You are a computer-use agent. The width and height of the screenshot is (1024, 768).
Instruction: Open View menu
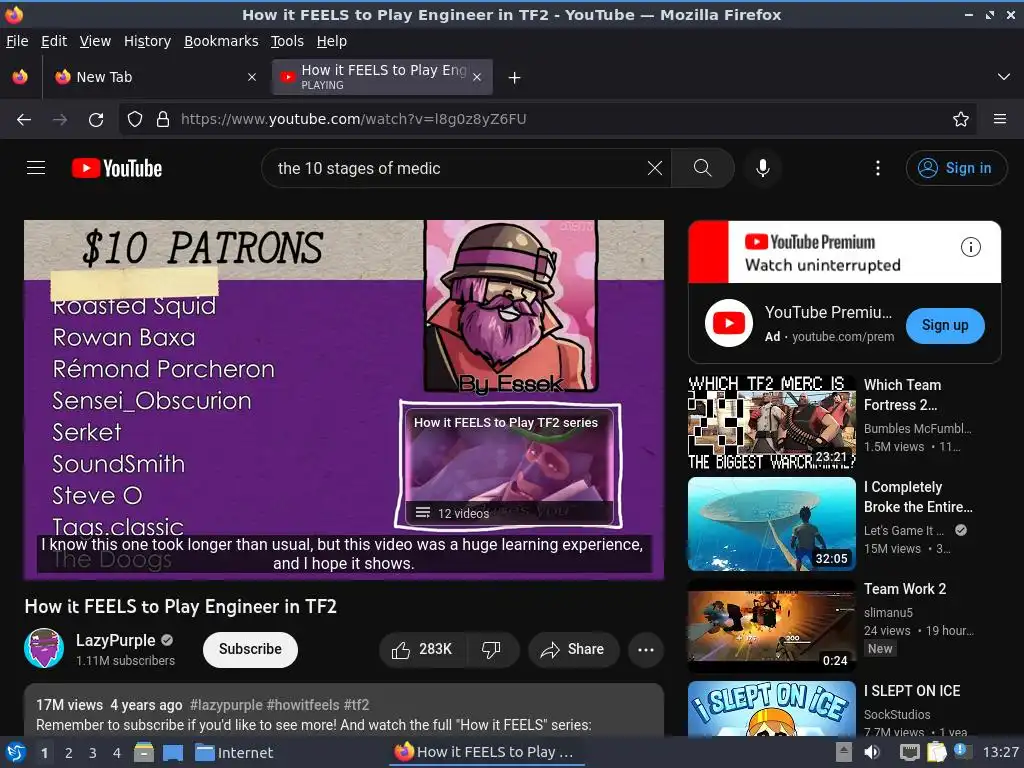[95, 41]
